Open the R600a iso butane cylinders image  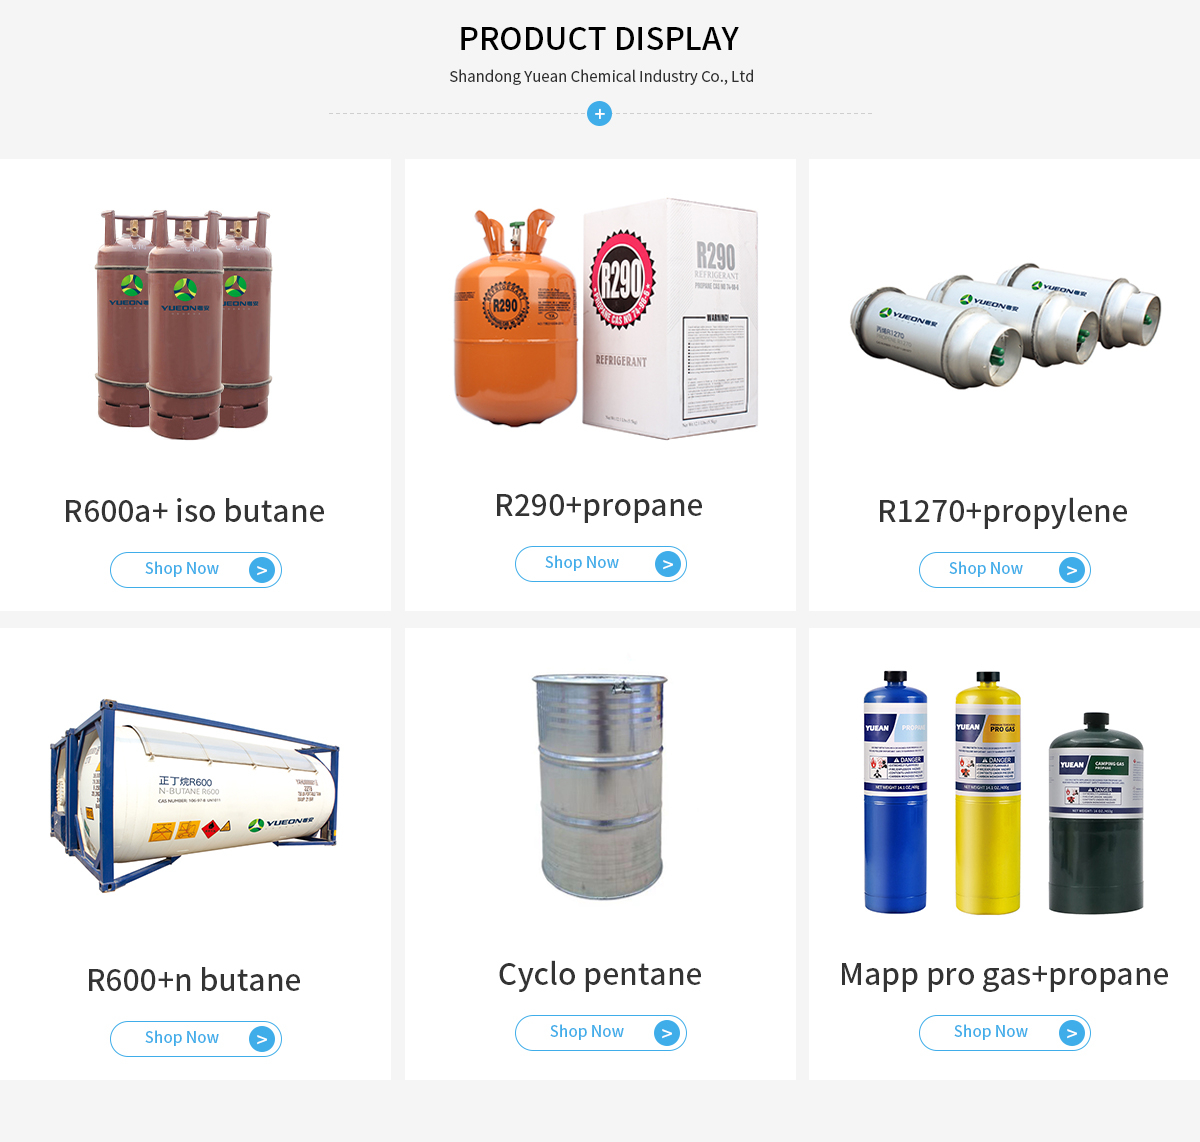183,324
